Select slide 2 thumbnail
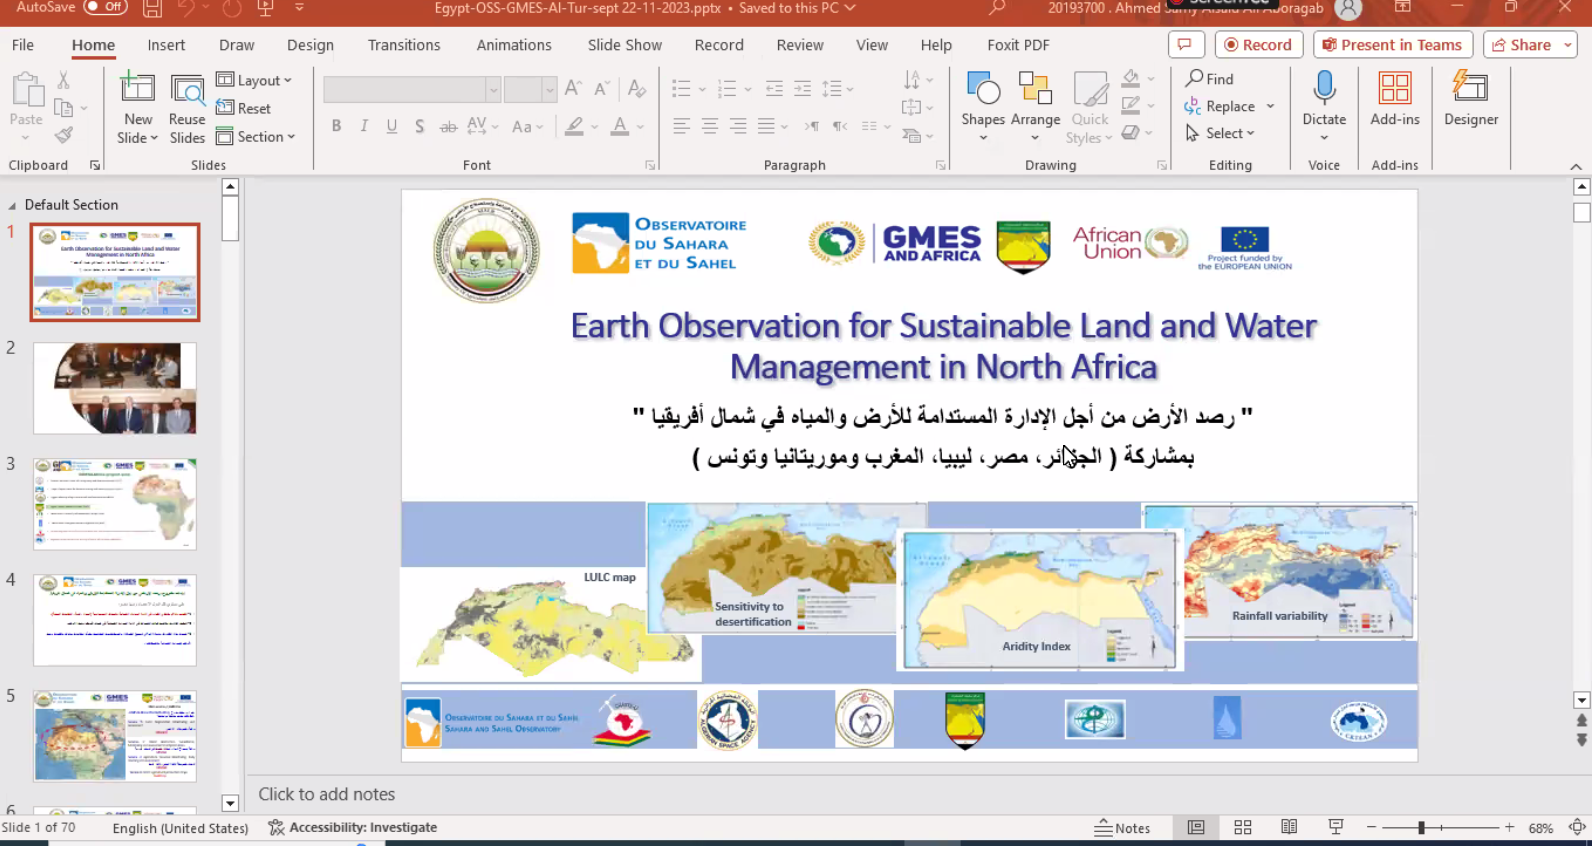Viewport: 1592px width, 846px height. (115, 388)
